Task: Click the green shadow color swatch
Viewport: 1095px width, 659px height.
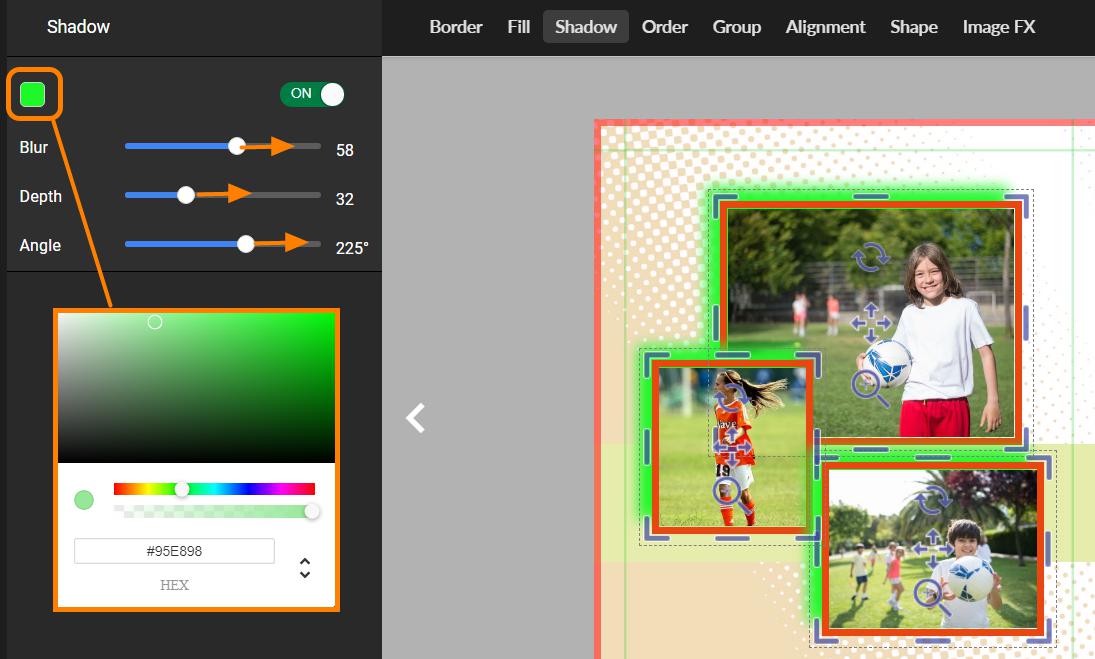Action: (x=33, y=94)
